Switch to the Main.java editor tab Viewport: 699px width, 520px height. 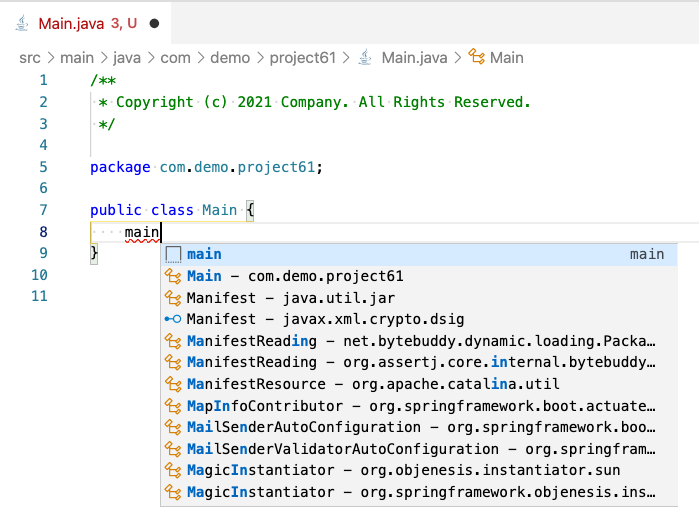(70, 22)
